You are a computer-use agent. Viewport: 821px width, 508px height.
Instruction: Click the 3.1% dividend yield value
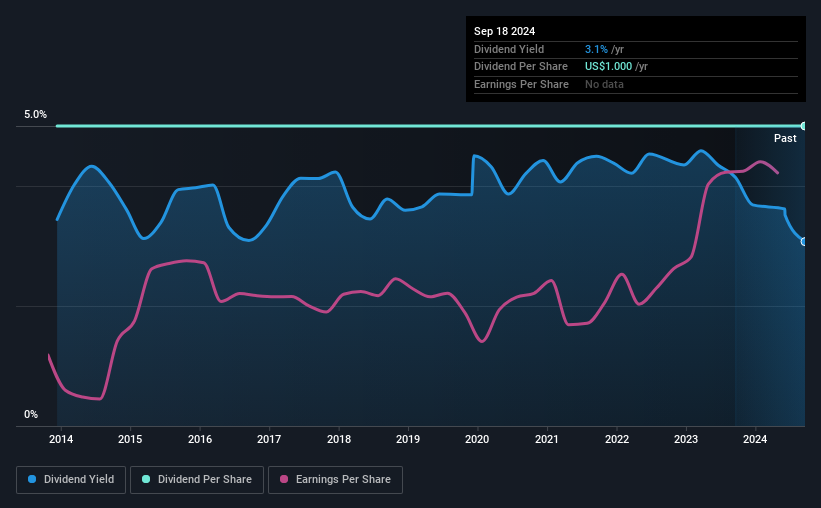point(596,49)
